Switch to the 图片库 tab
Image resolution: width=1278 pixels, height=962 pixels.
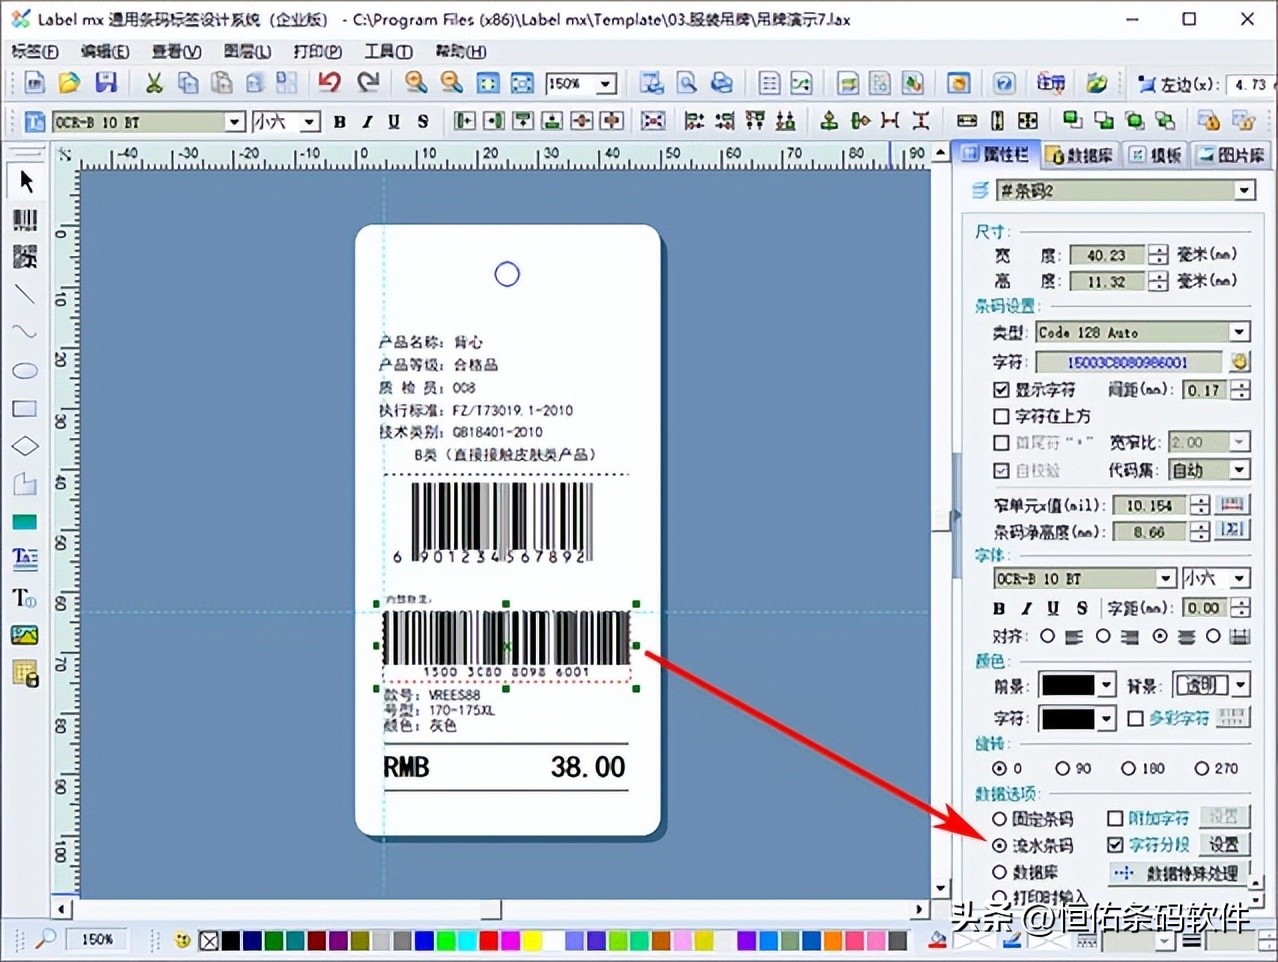(x=1232, y=155)
